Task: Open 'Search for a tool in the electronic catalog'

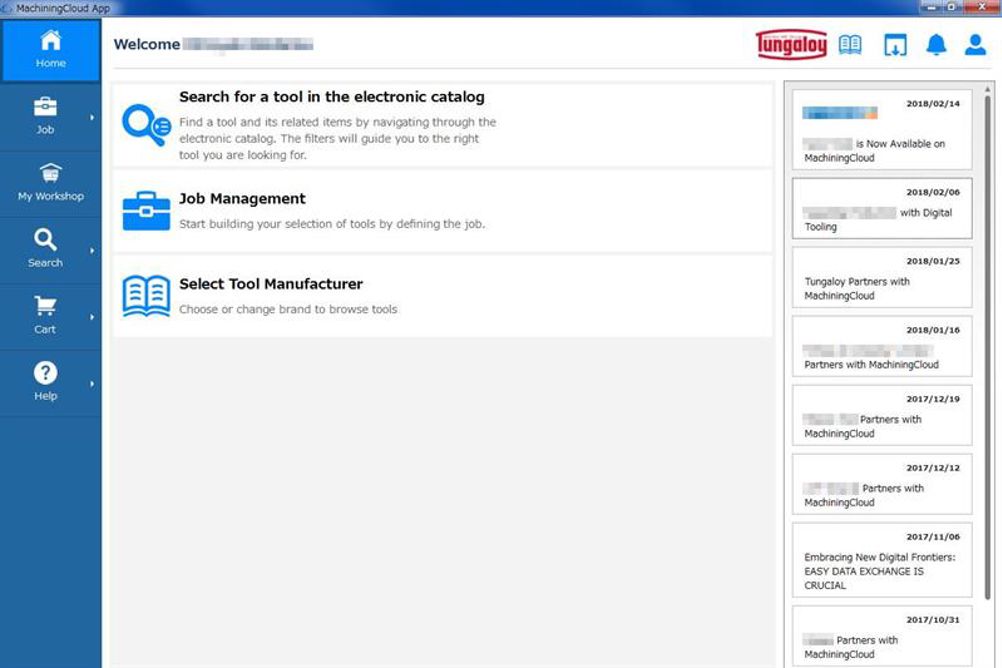Action: (332, 97)
